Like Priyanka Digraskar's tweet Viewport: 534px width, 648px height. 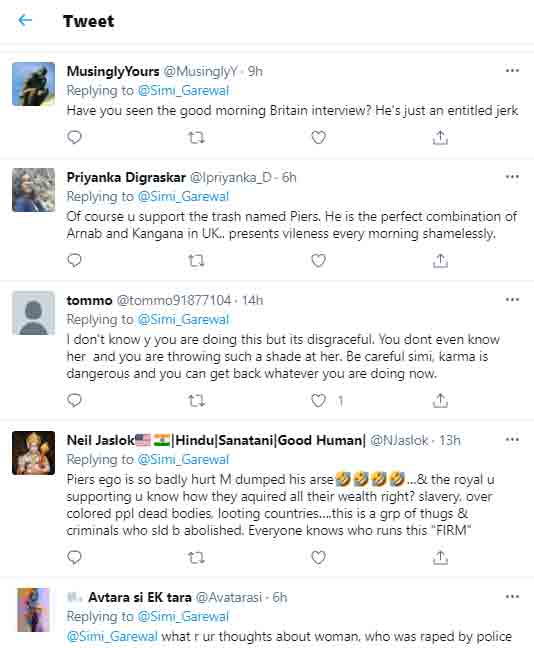pyautogui.click(x=318, y=260)
